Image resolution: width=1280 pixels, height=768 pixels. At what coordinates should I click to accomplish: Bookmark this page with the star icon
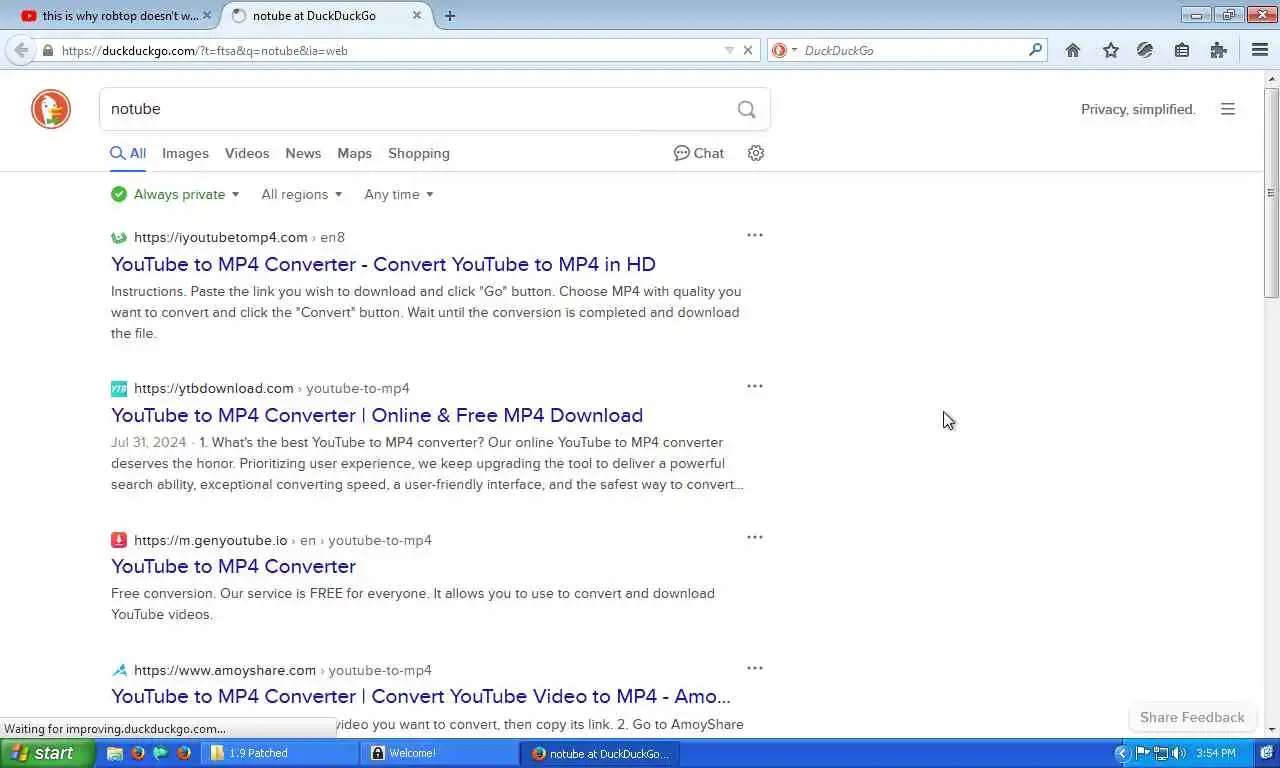[x=1110, y=50]
